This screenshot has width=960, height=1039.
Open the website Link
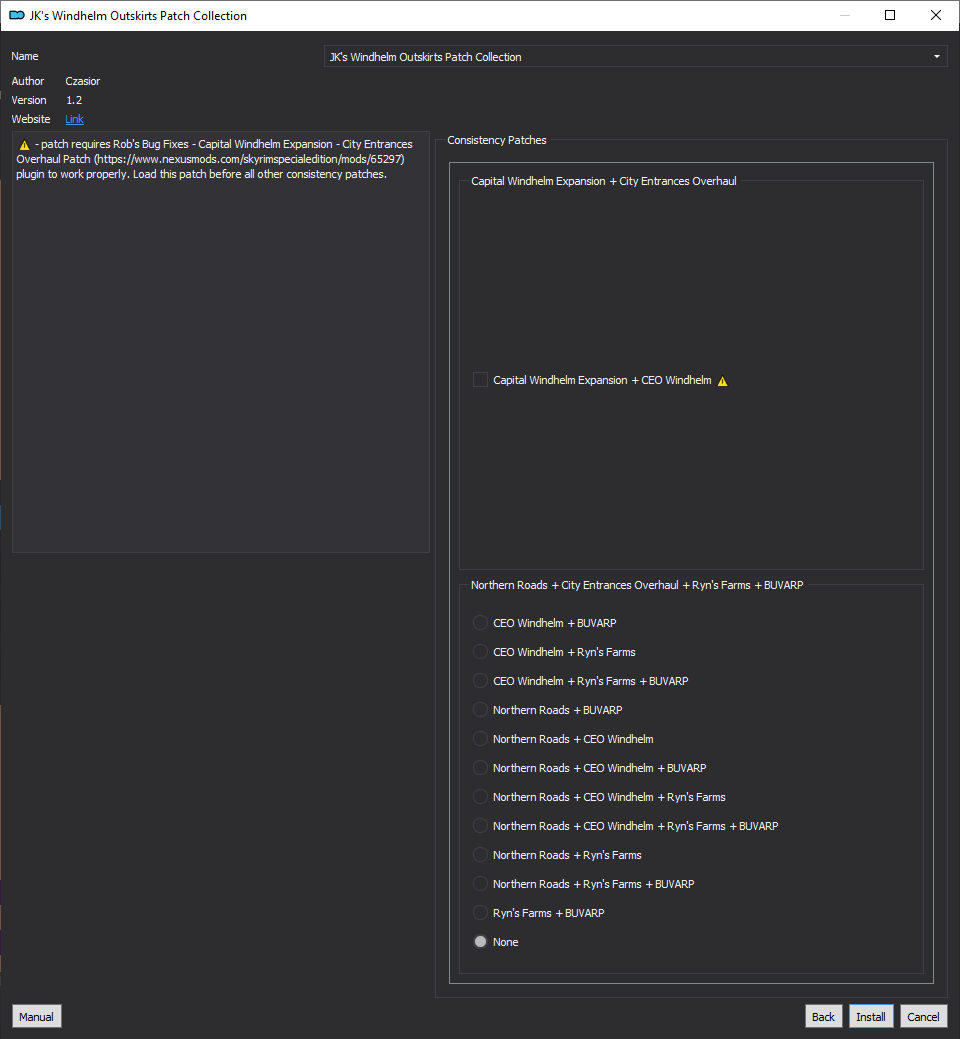[74, 119]
